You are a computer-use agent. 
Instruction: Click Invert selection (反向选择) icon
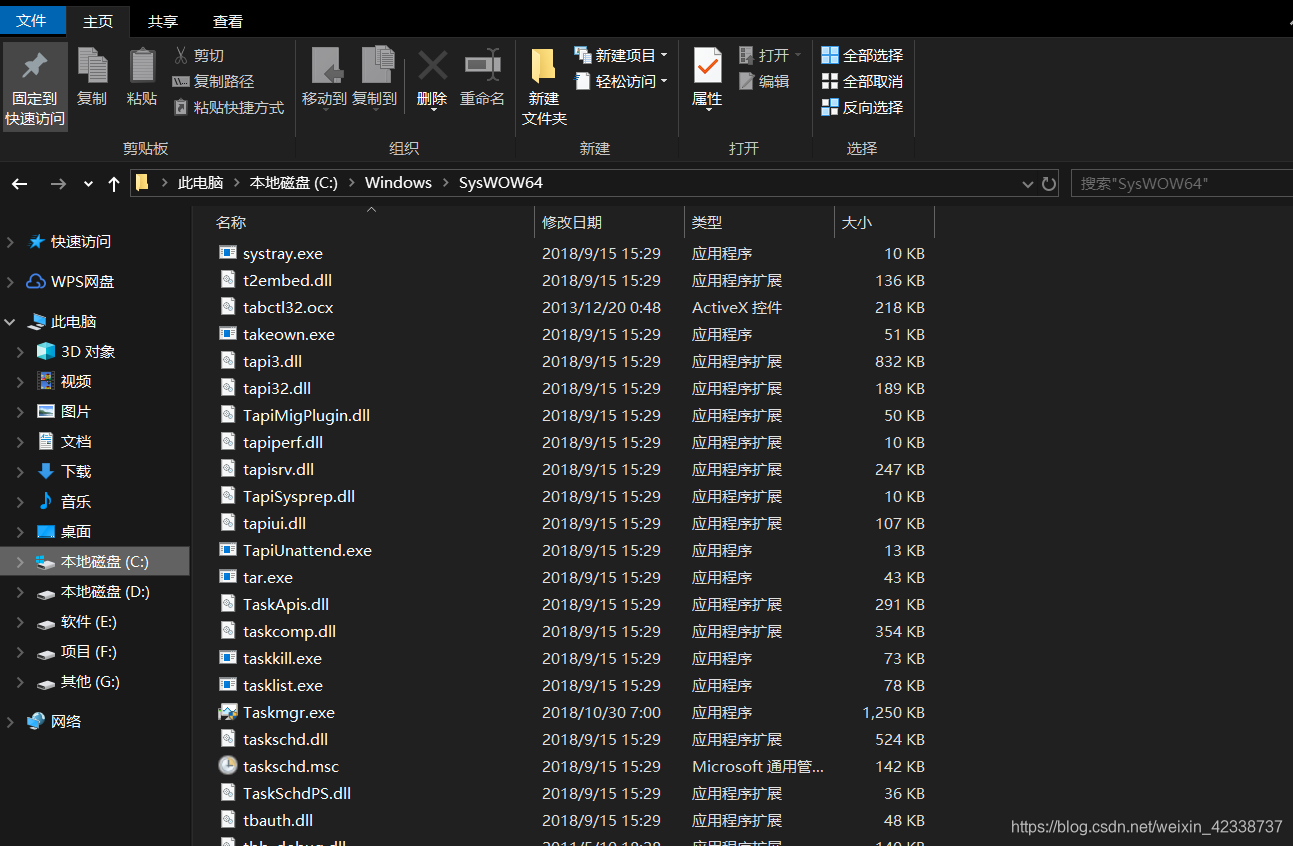point(830,108)
